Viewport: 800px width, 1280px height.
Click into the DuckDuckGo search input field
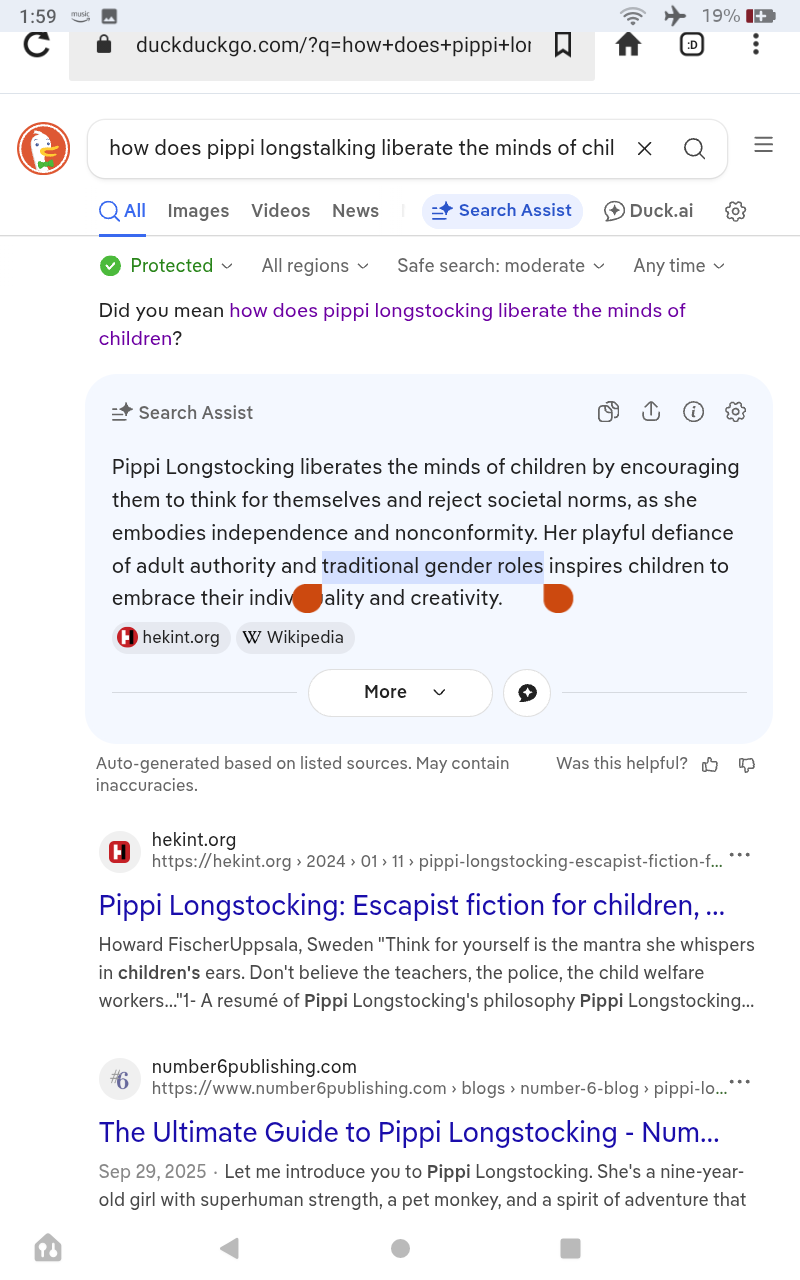click(x=362, y=148)
